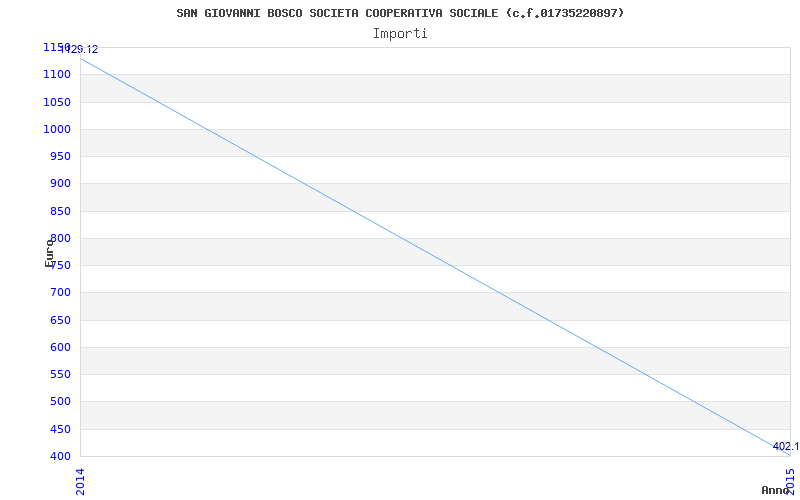The height and width of the screenshot is (500, 800).
Task: Click the chart title SAN GIOVANNI BOSCO SOCIETA COOPERATIVA SOCIALE
Action: pyautogui.click(x=400, y=13)
